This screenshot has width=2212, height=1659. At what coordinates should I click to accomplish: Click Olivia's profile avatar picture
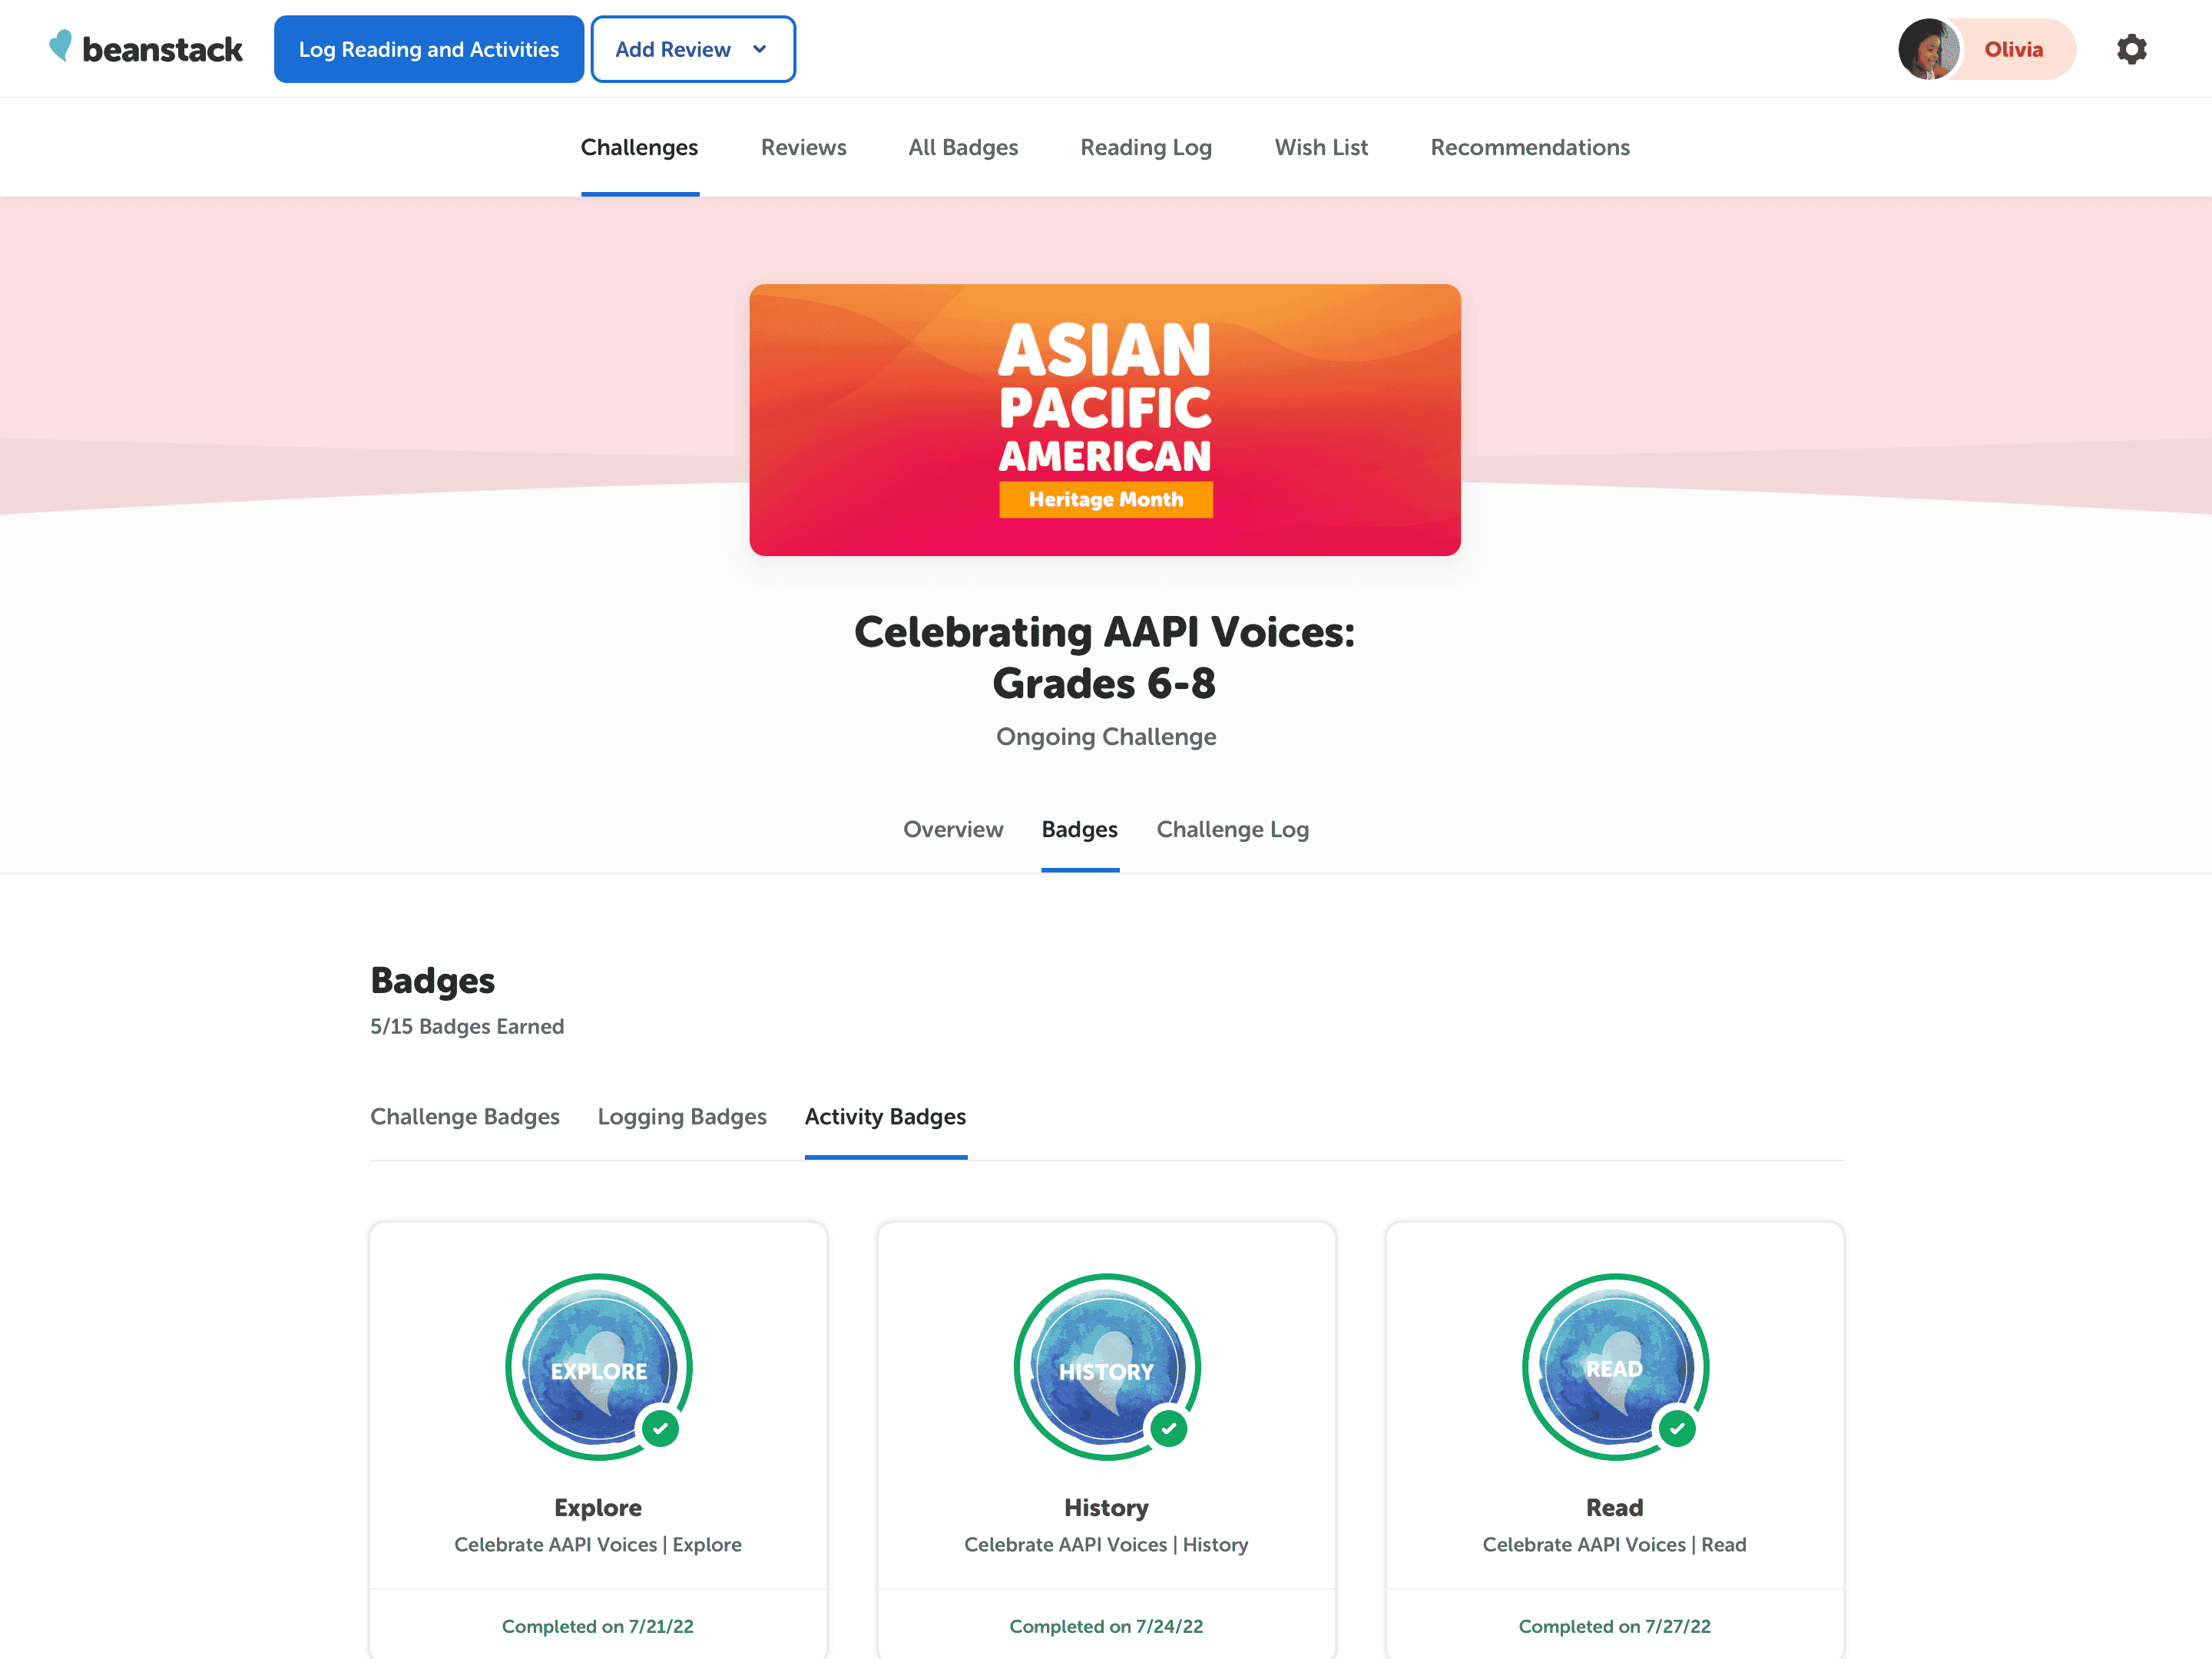click(1928, 49)
